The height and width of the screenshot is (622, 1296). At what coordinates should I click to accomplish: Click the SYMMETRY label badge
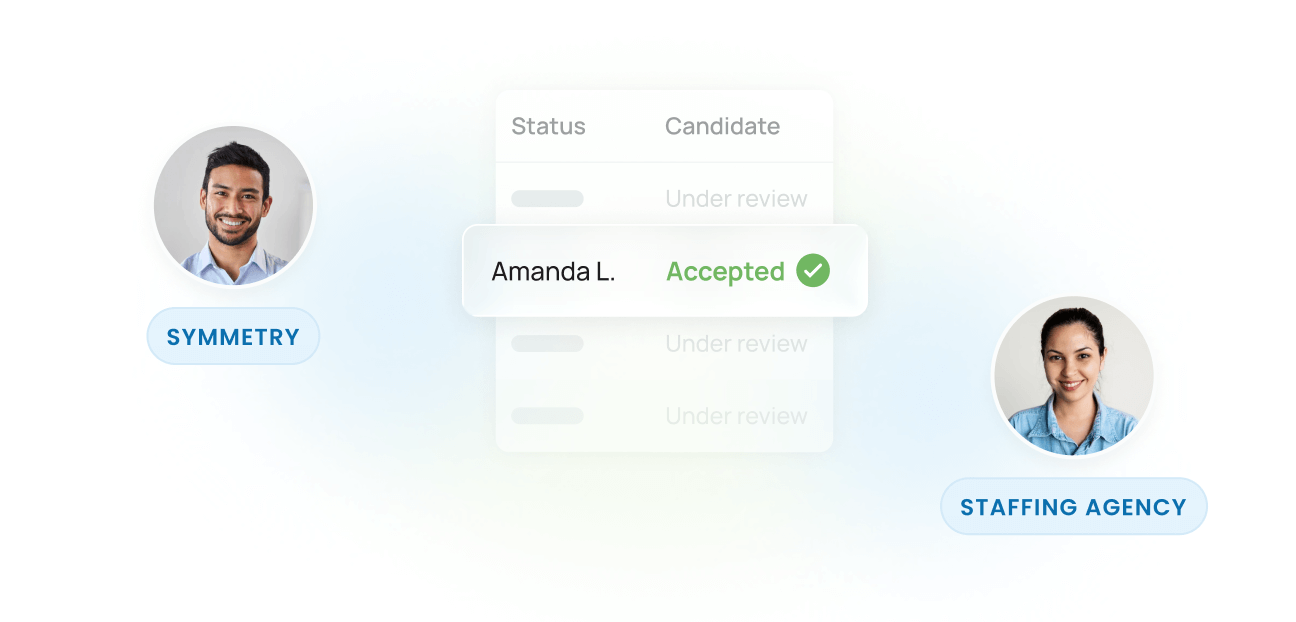click(233, 337)
